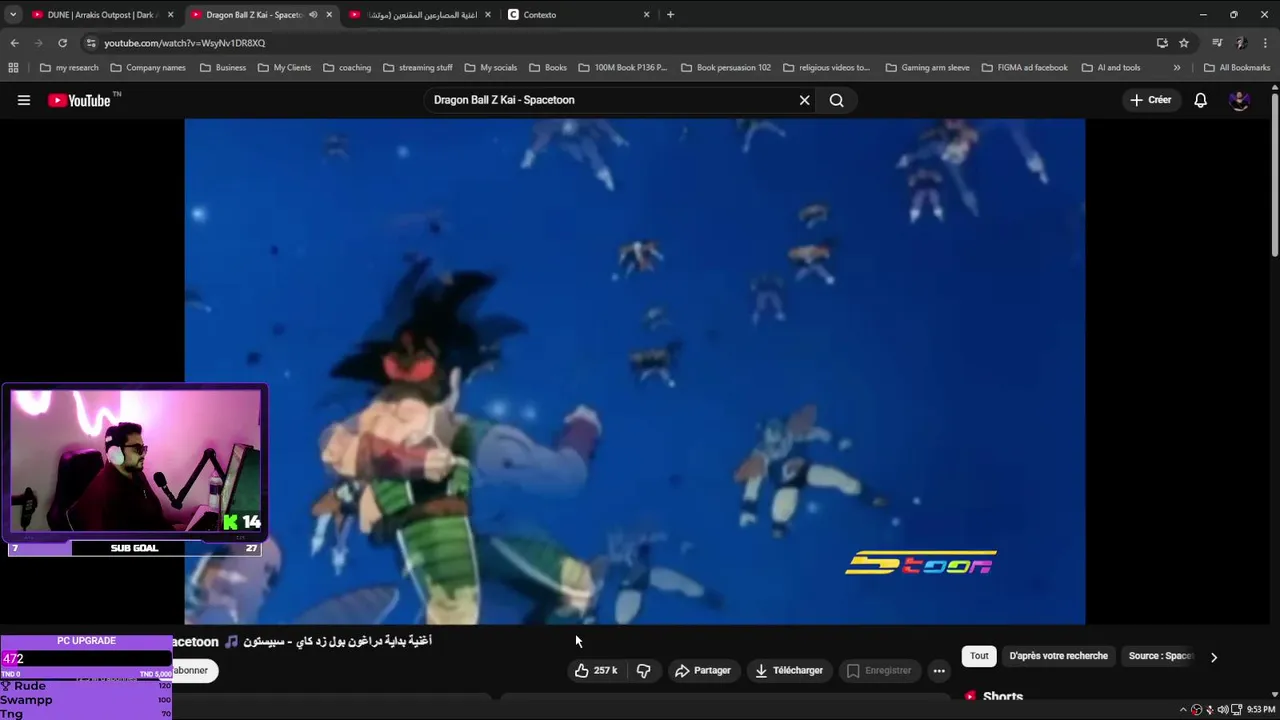Open the 'Company names' bookmark folder
1280x720 pixels.
pos(148,68)
